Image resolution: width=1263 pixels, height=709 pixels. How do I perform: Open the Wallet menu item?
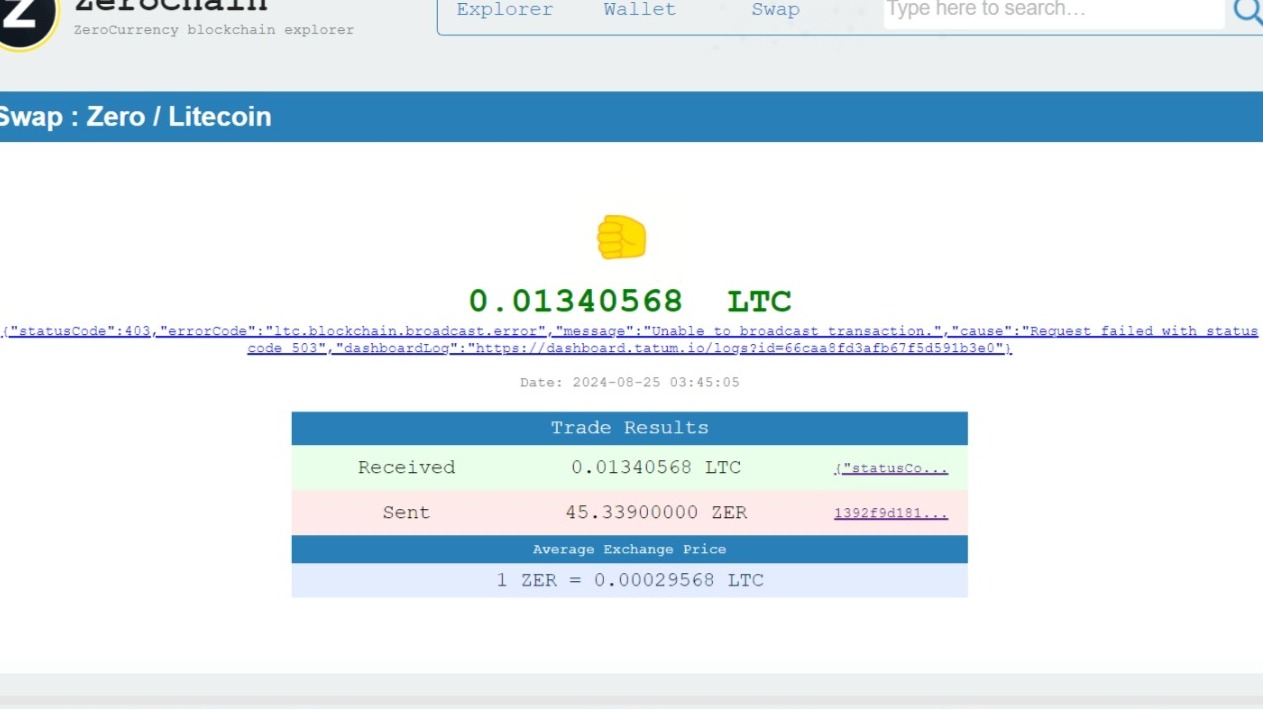coord(640,10)
